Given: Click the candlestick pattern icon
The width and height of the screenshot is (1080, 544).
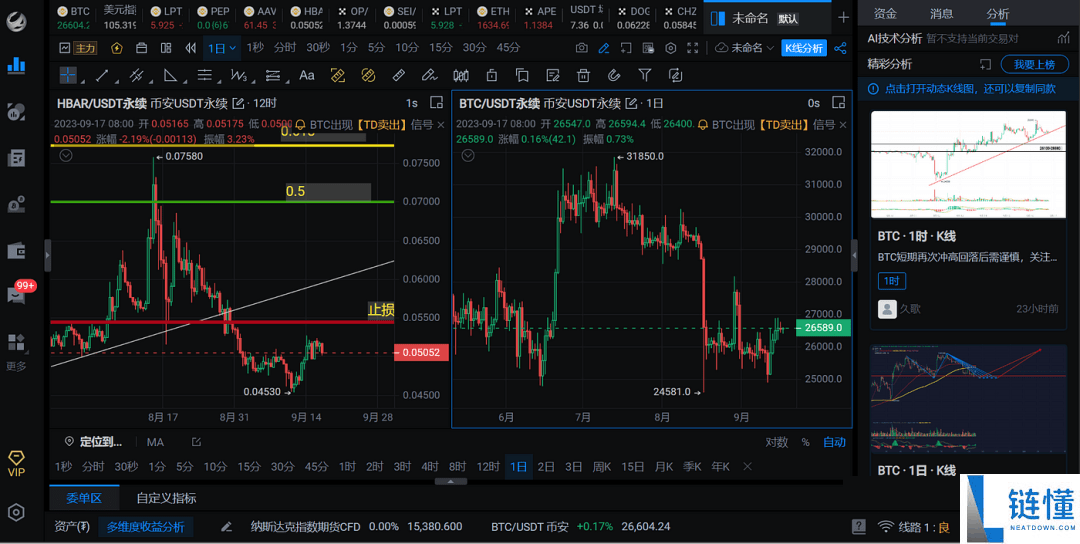Looking at the screenshot, I should [x=461, y=75].
